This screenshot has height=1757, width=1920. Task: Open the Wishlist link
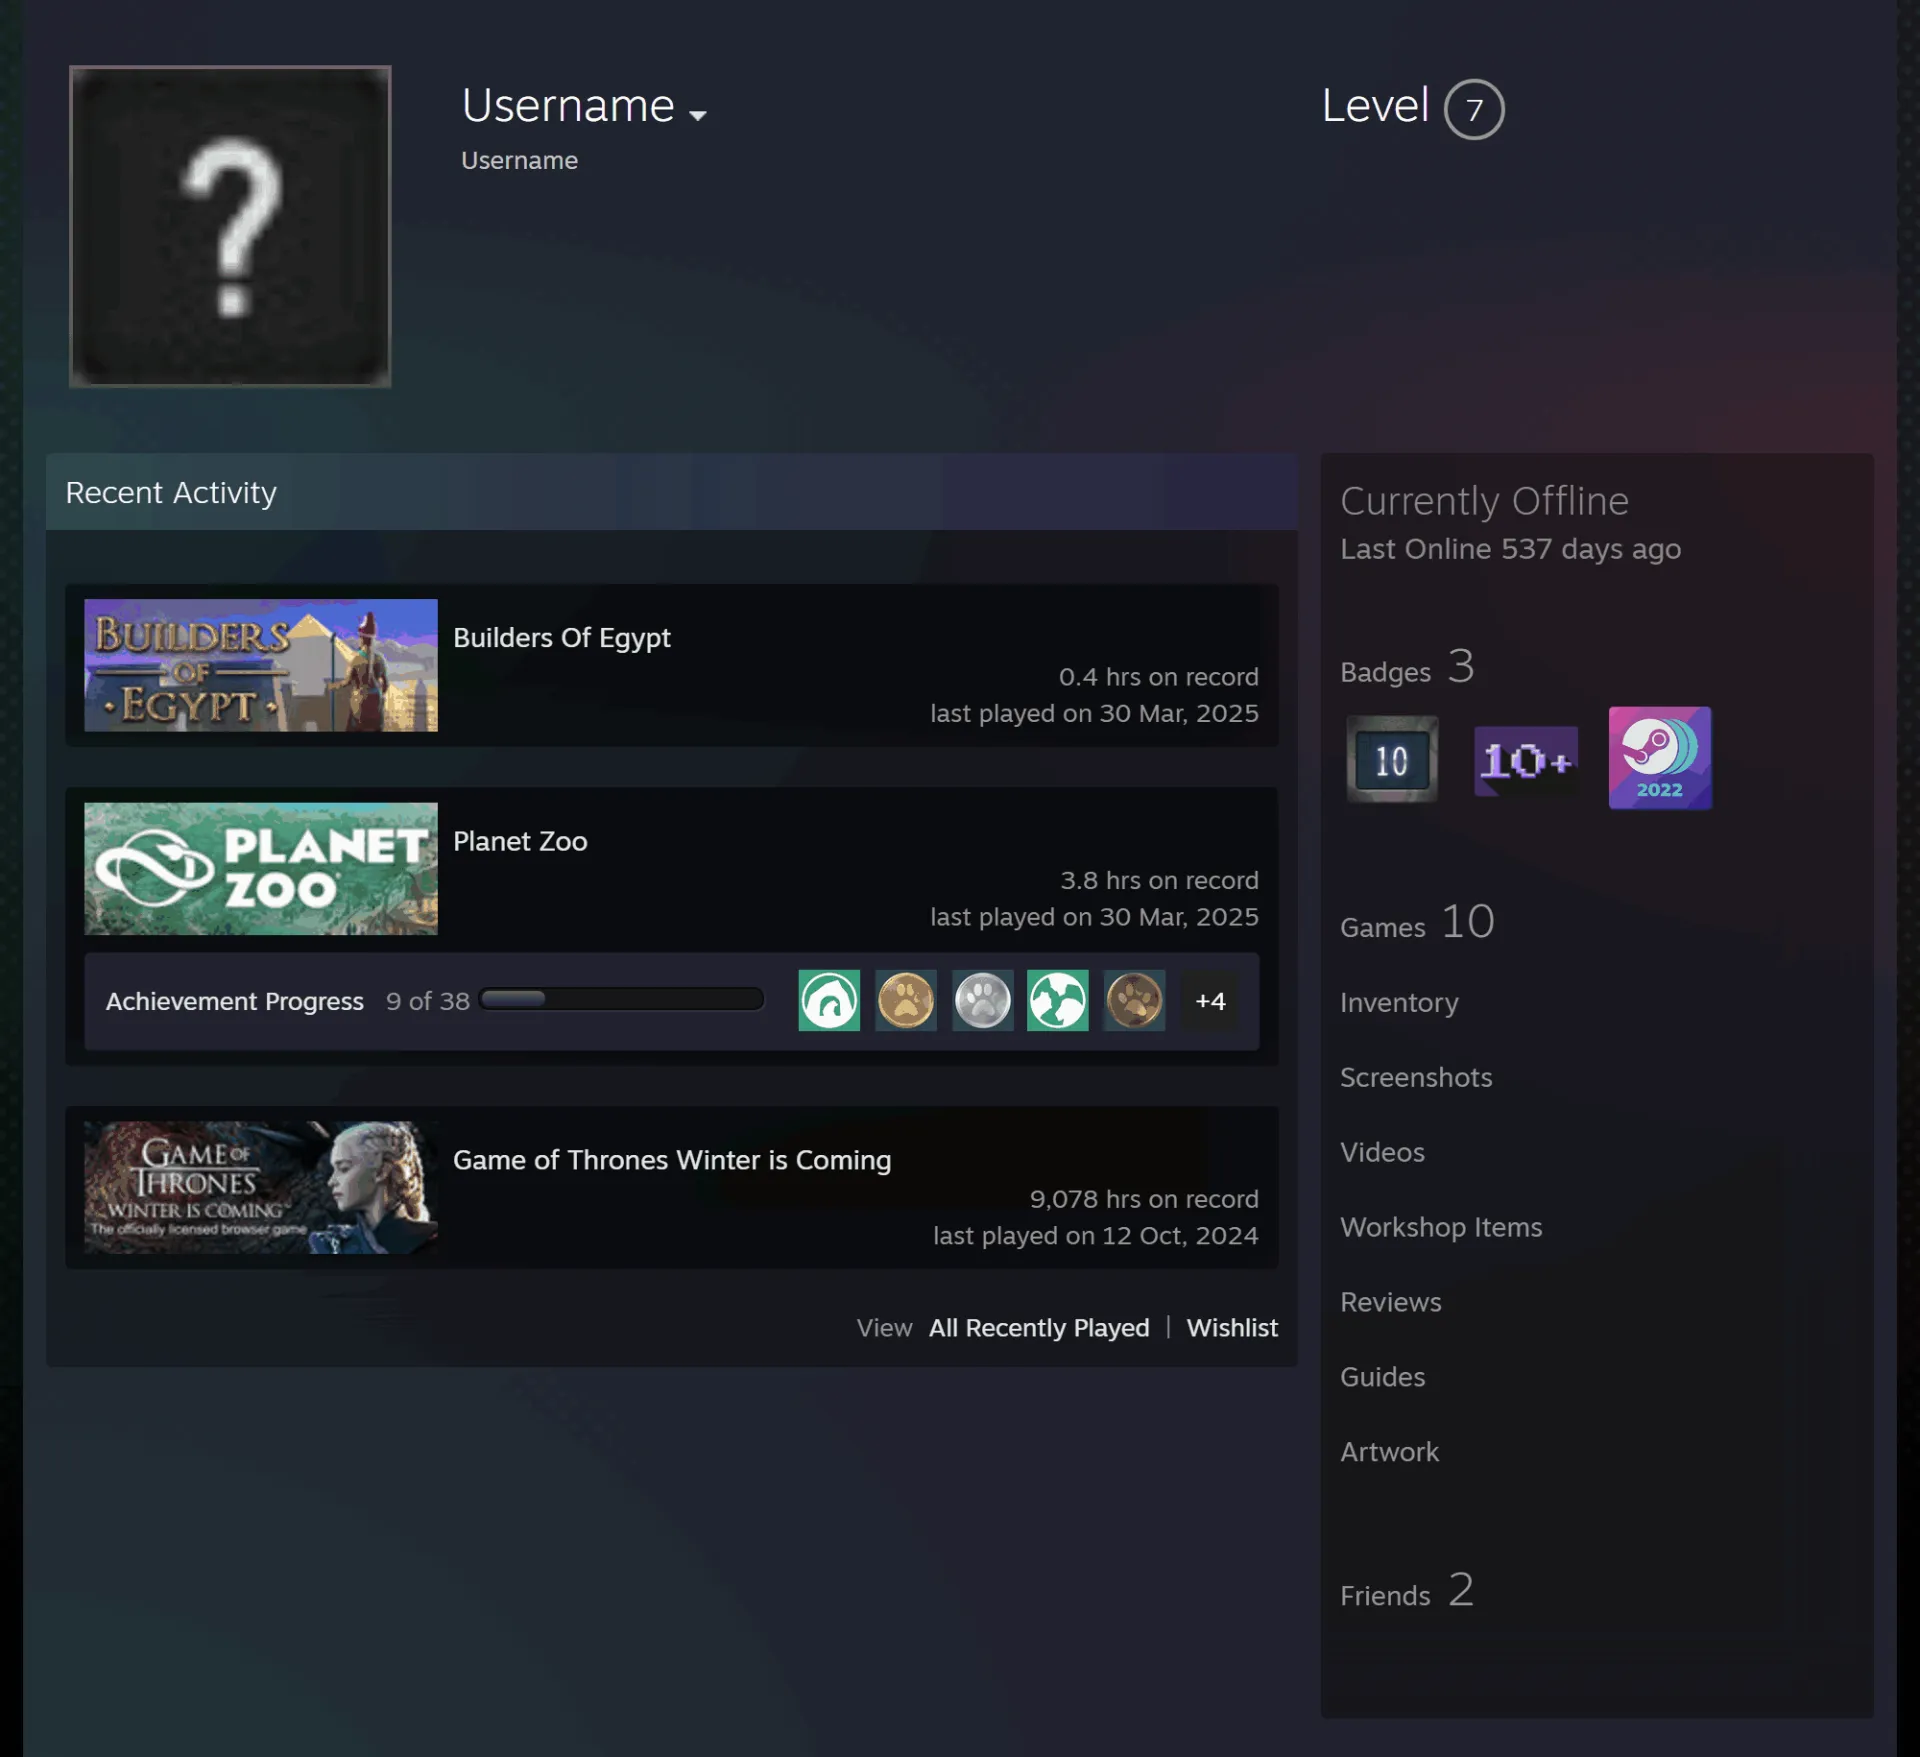pos(1232,1327)
